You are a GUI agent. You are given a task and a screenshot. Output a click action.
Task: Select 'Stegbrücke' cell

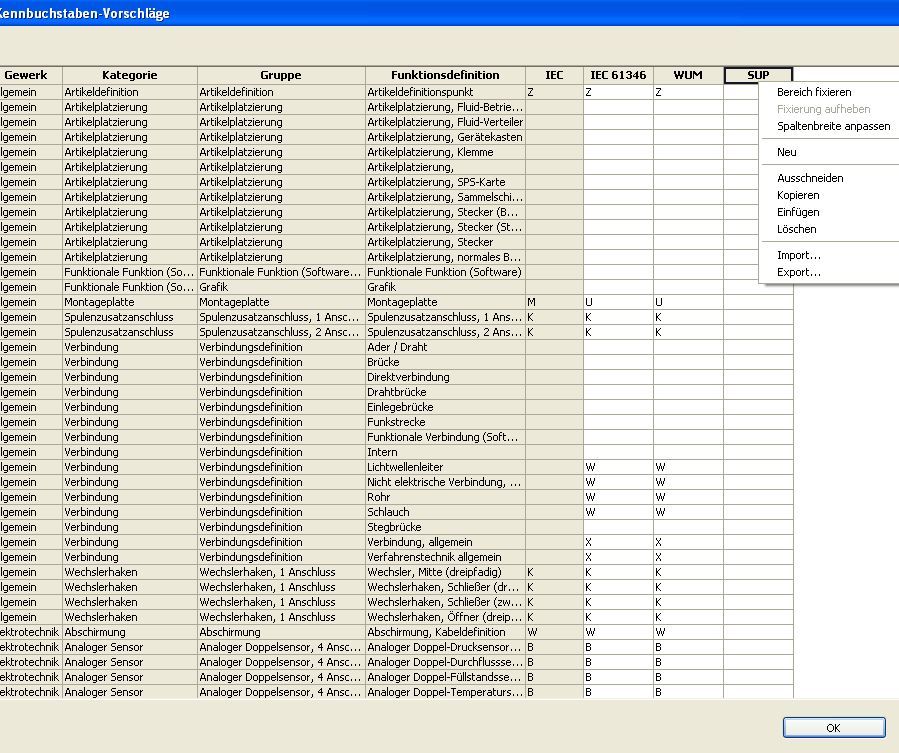(445, 527)
